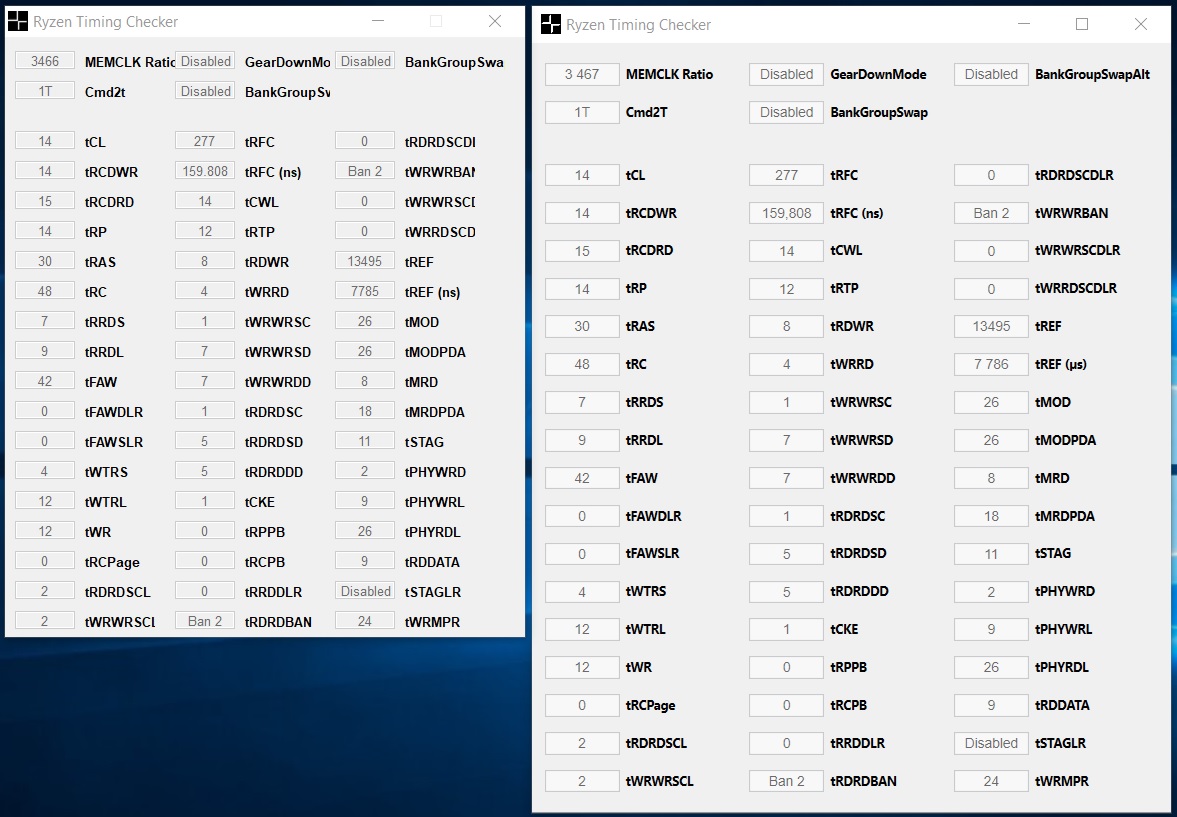Click the tWRMPR value 24 in left window
This screenshot has height=817, width=1177.
[x=365, y=622]
